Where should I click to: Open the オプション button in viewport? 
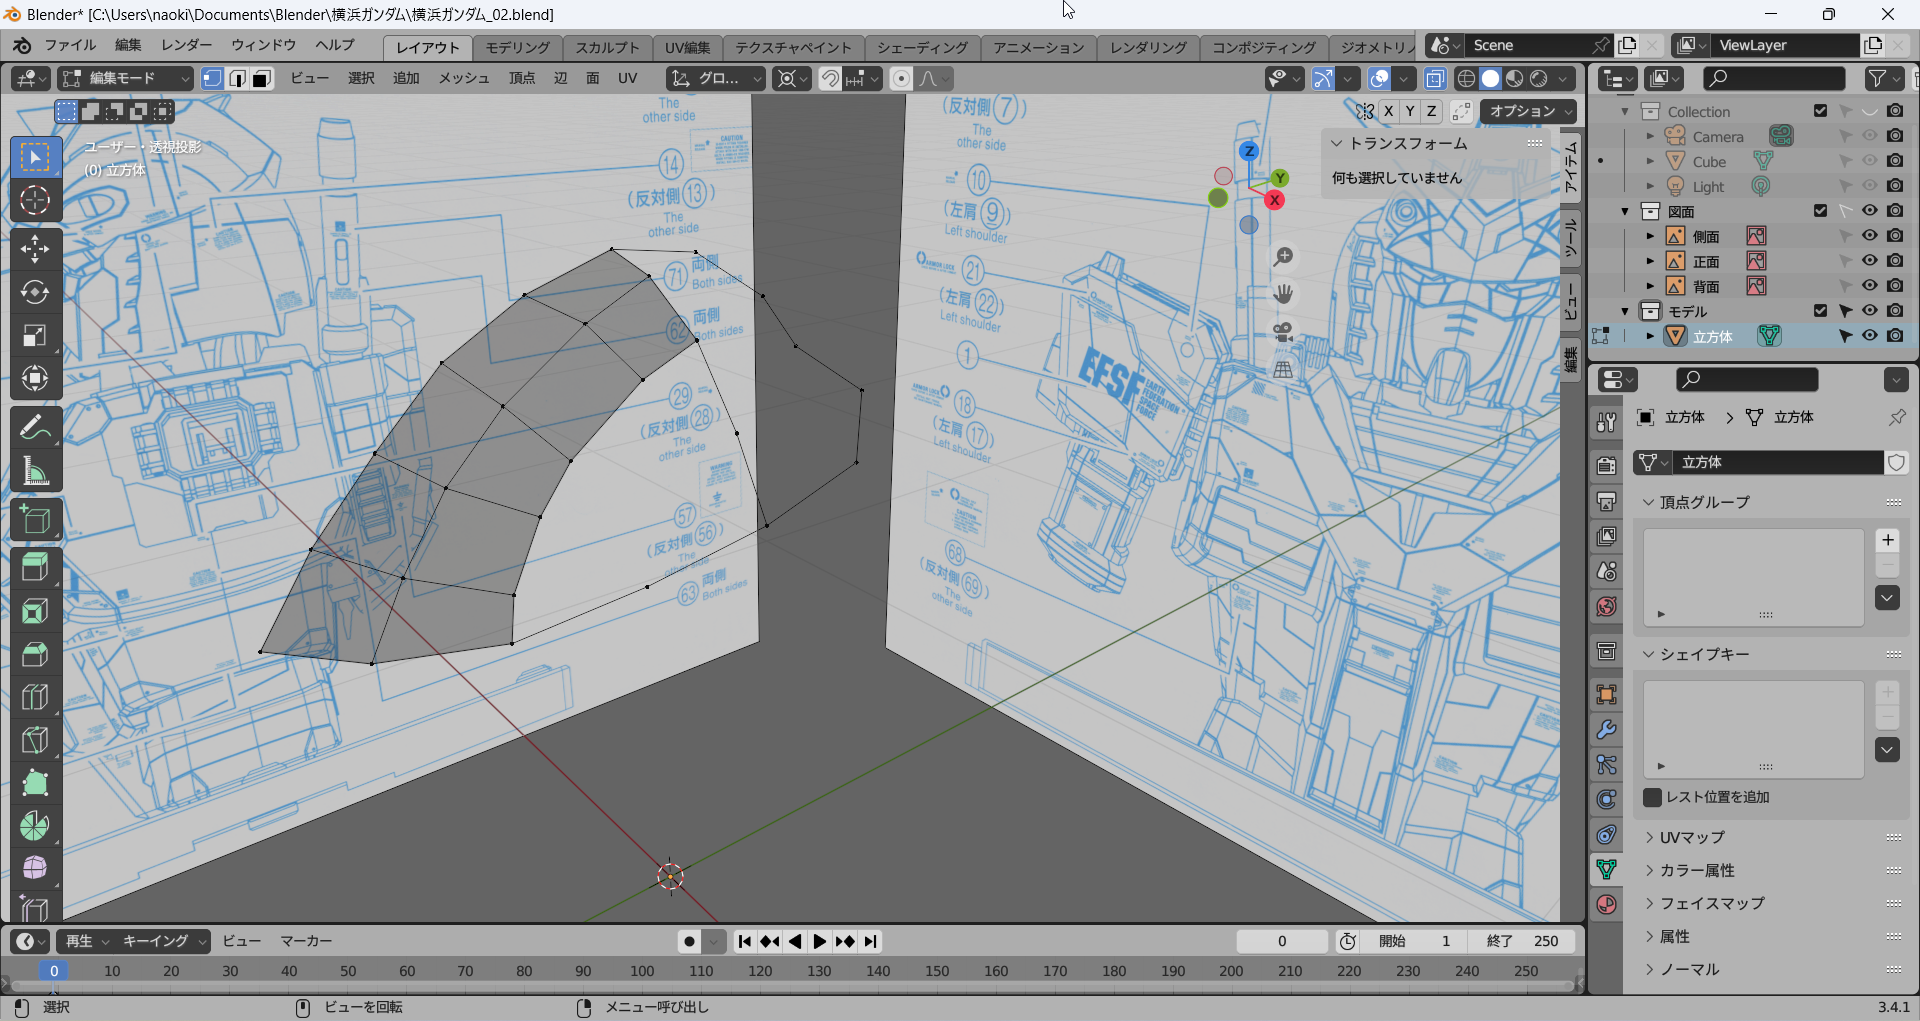pyautogui.click(x=1527, y=111)
